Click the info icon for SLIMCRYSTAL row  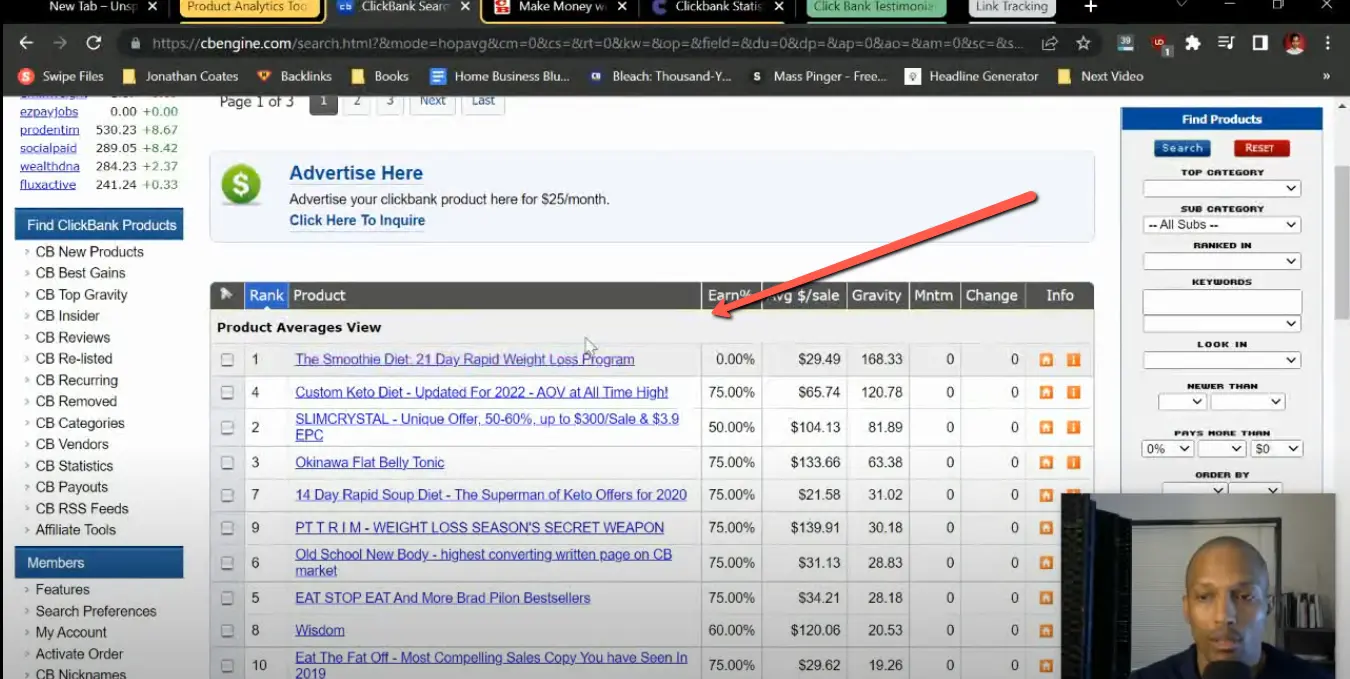(x=1073, y=427)
